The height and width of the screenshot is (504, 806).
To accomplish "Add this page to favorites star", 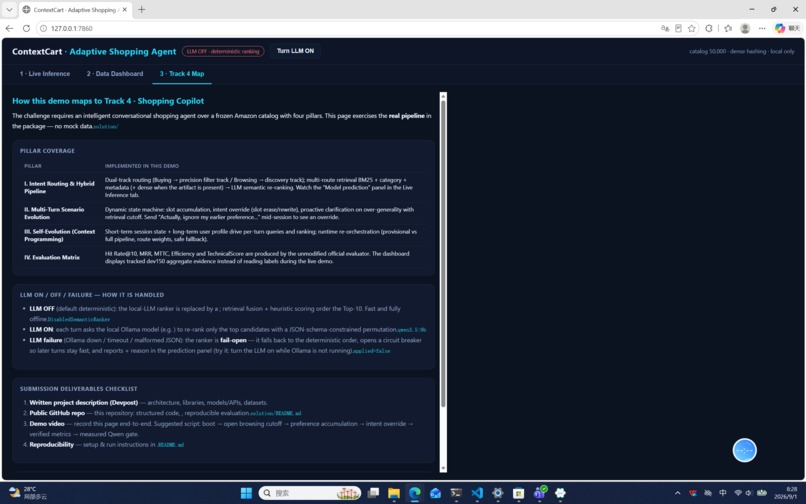I will (x=691, y=28).
